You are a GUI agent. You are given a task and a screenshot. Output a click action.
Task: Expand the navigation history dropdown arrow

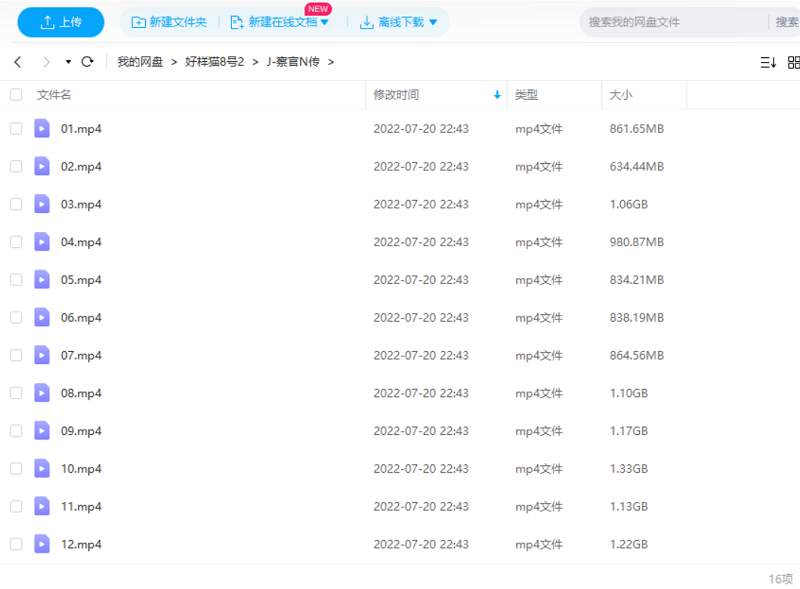[68, 62]
